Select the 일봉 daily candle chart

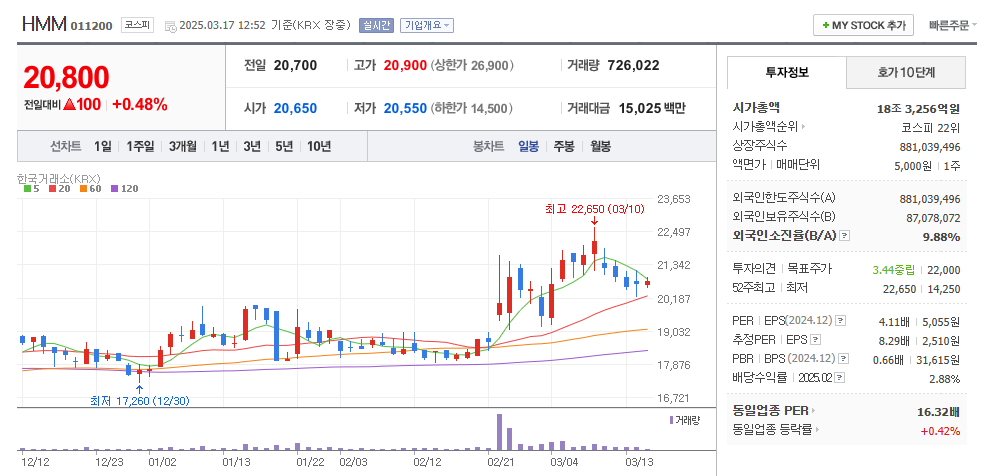tap(529, 147)
